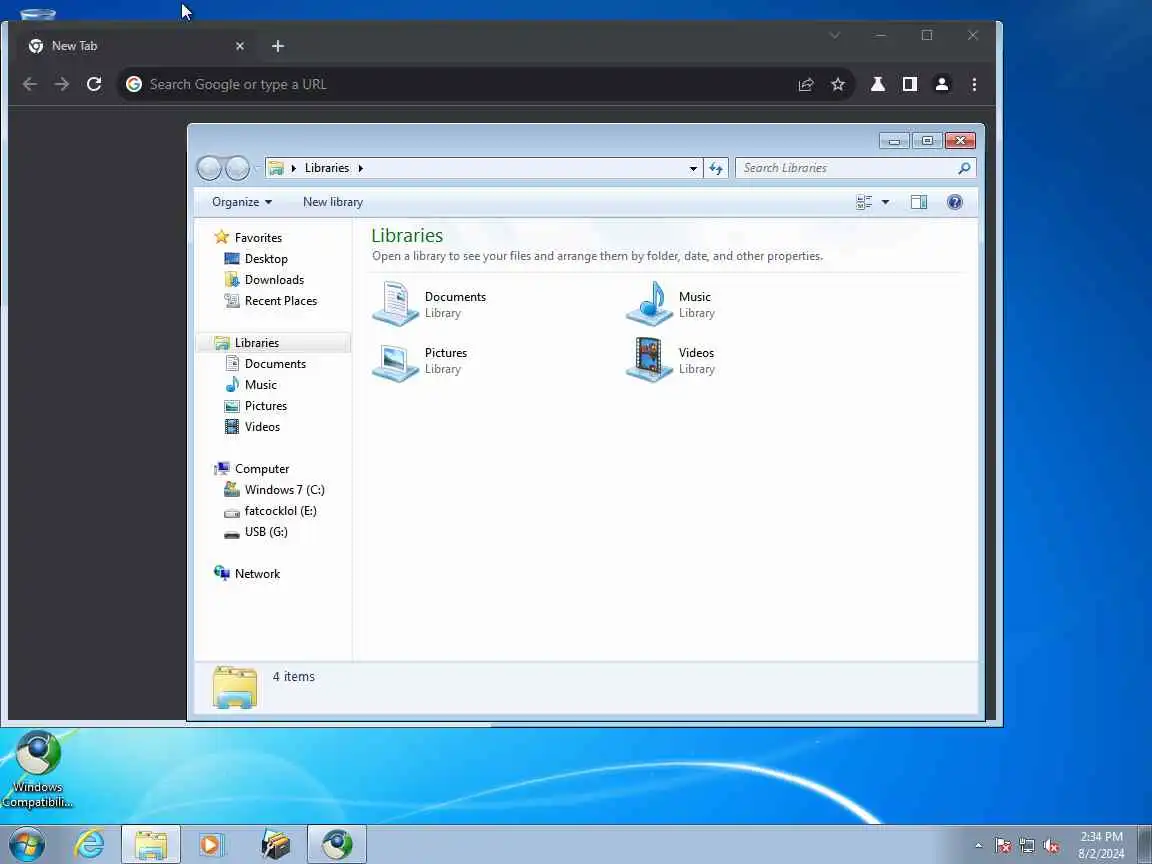Image resolution: width=1152 pixels, height=864 pixels.
Task: Click the Libraries breadcrumb in the address bar
Action: click(327, 168)
